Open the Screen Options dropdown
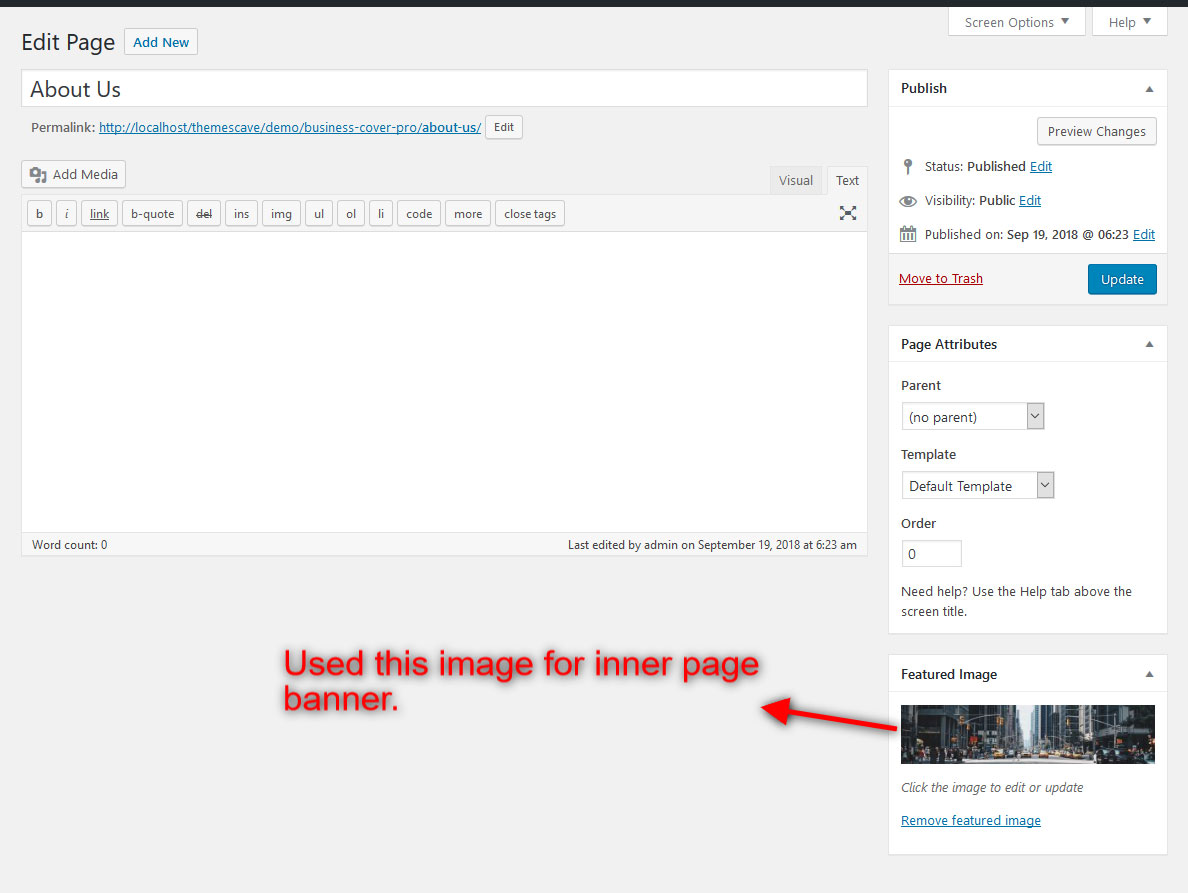 click(x=1017, y=22)
